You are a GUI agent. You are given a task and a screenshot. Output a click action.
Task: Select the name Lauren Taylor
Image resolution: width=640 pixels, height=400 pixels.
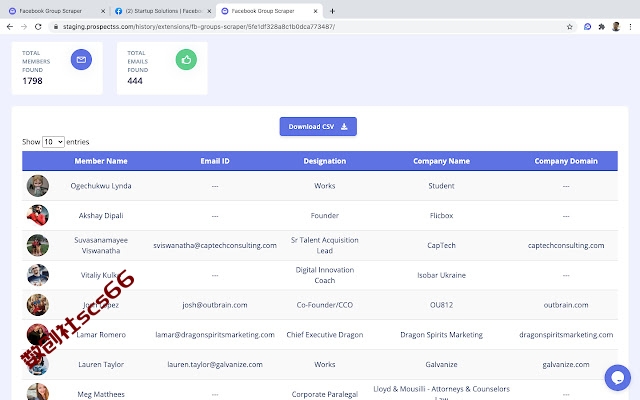point(101,364)
